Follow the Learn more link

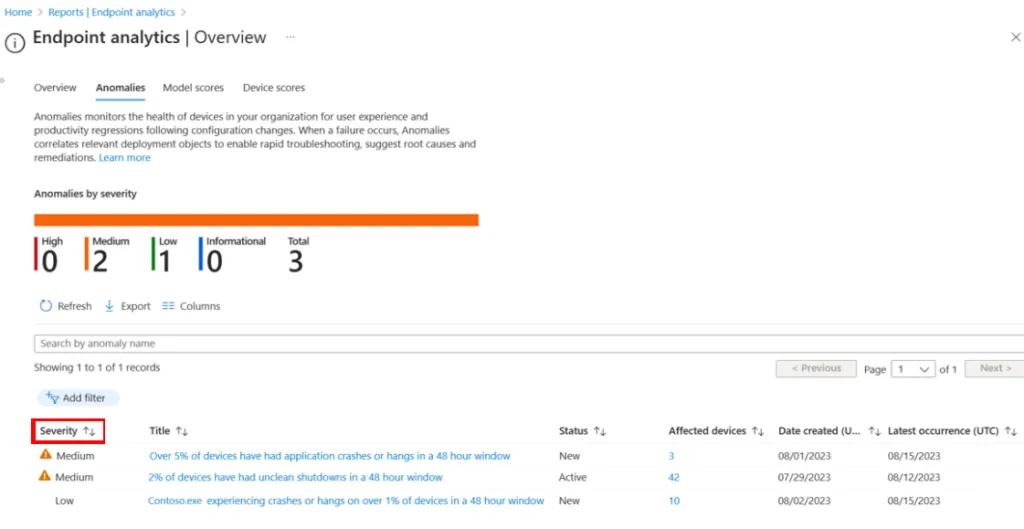[125, 158]
